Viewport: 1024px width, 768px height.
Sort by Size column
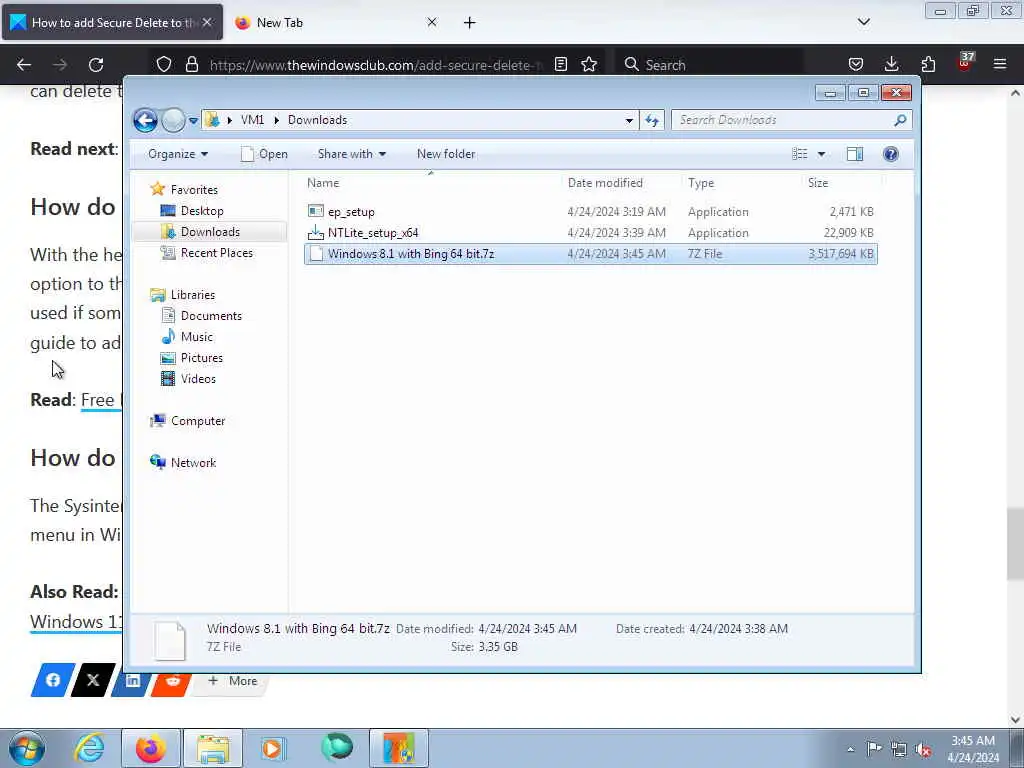[818, 183]
